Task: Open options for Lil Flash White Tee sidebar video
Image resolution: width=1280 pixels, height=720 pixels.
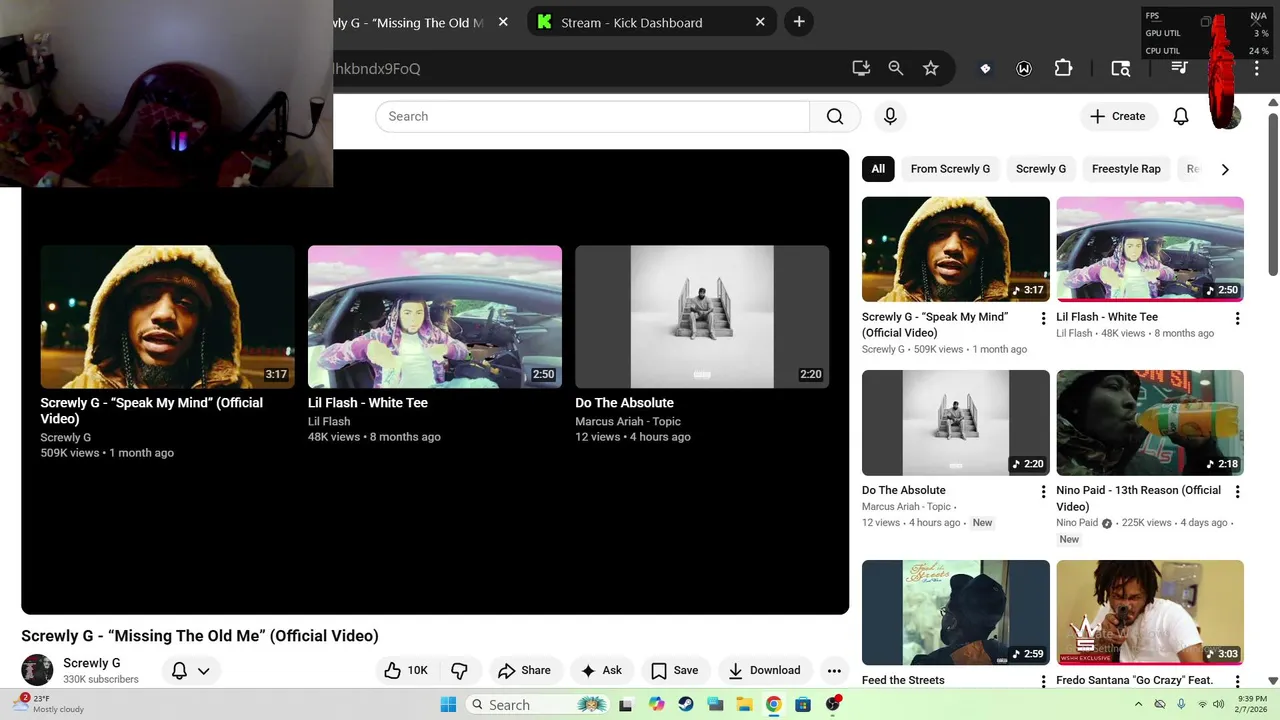Action: [x=1237, y=319]
